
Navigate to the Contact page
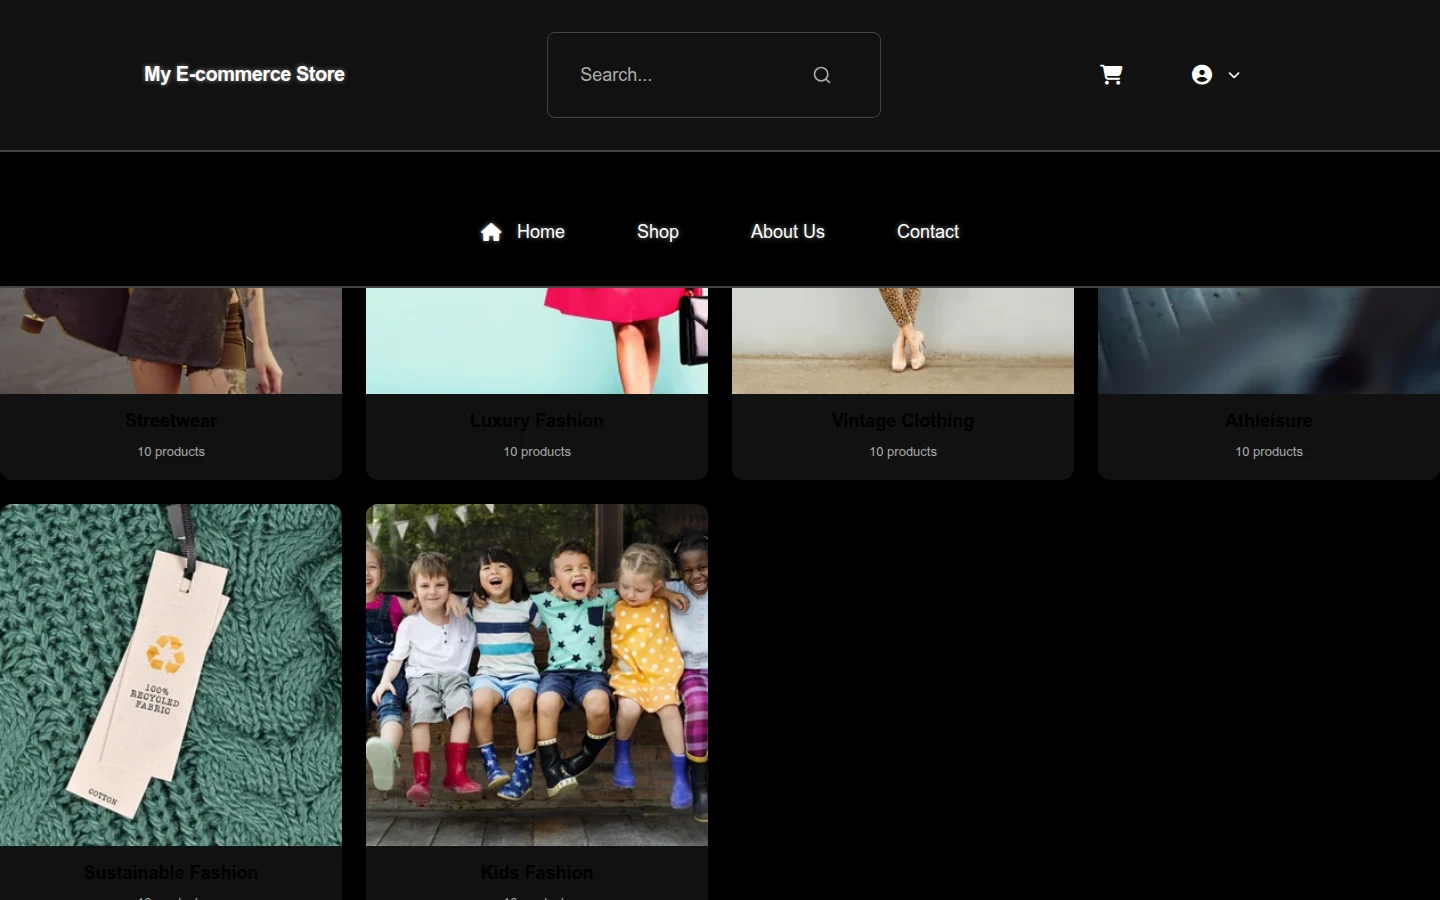pyautogui.click(x=928, y=232)
